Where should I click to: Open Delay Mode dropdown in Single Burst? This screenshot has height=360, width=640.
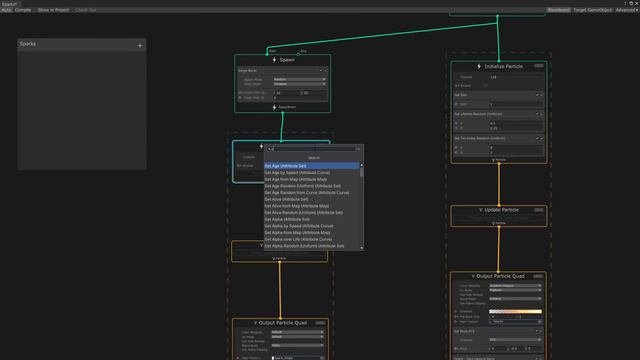[x=300, y=84]
